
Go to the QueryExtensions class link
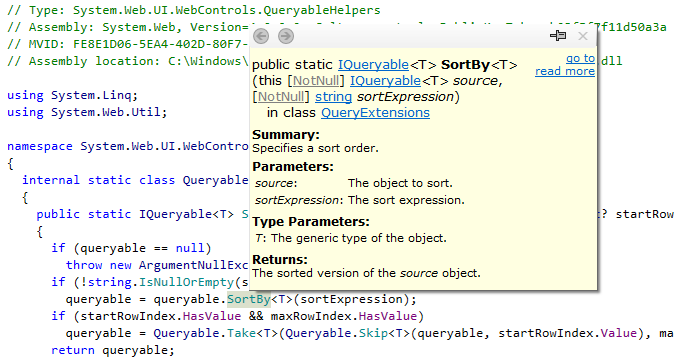click(x=375, y=113)
